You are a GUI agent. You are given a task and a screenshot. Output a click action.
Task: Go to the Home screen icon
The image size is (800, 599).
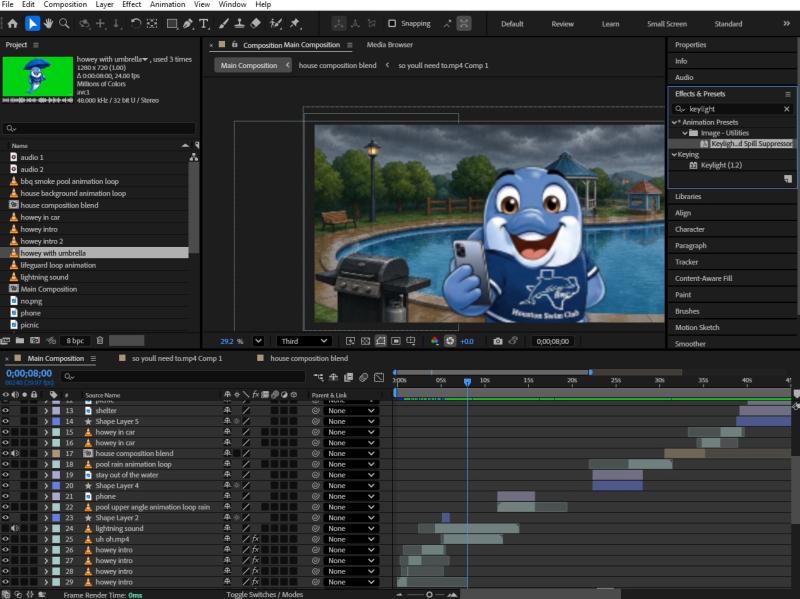12,23
